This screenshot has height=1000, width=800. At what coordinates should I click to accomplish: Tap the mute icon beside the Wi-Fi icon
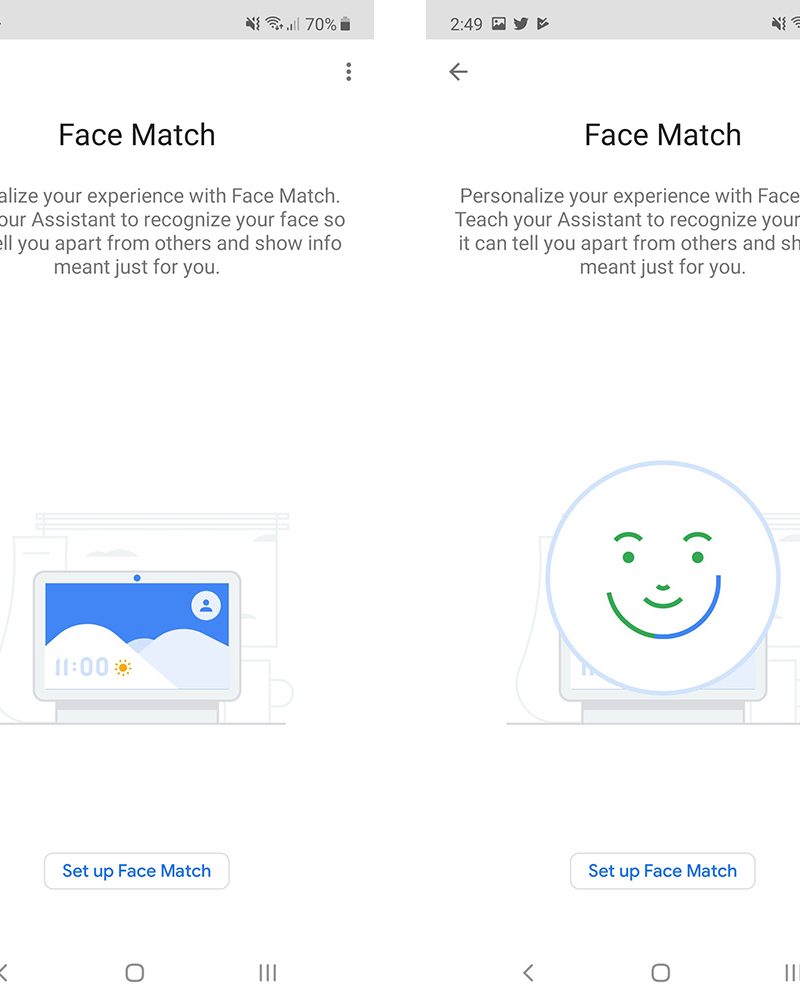click(x=252, y=24)
